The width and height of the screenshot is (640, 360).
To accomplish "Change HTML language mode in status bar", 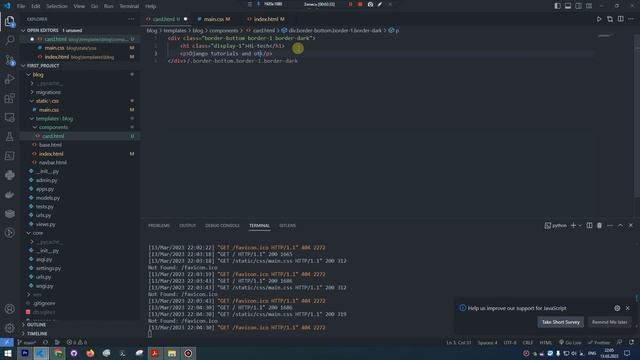I will pyautogui.click(x=546, y=342).
